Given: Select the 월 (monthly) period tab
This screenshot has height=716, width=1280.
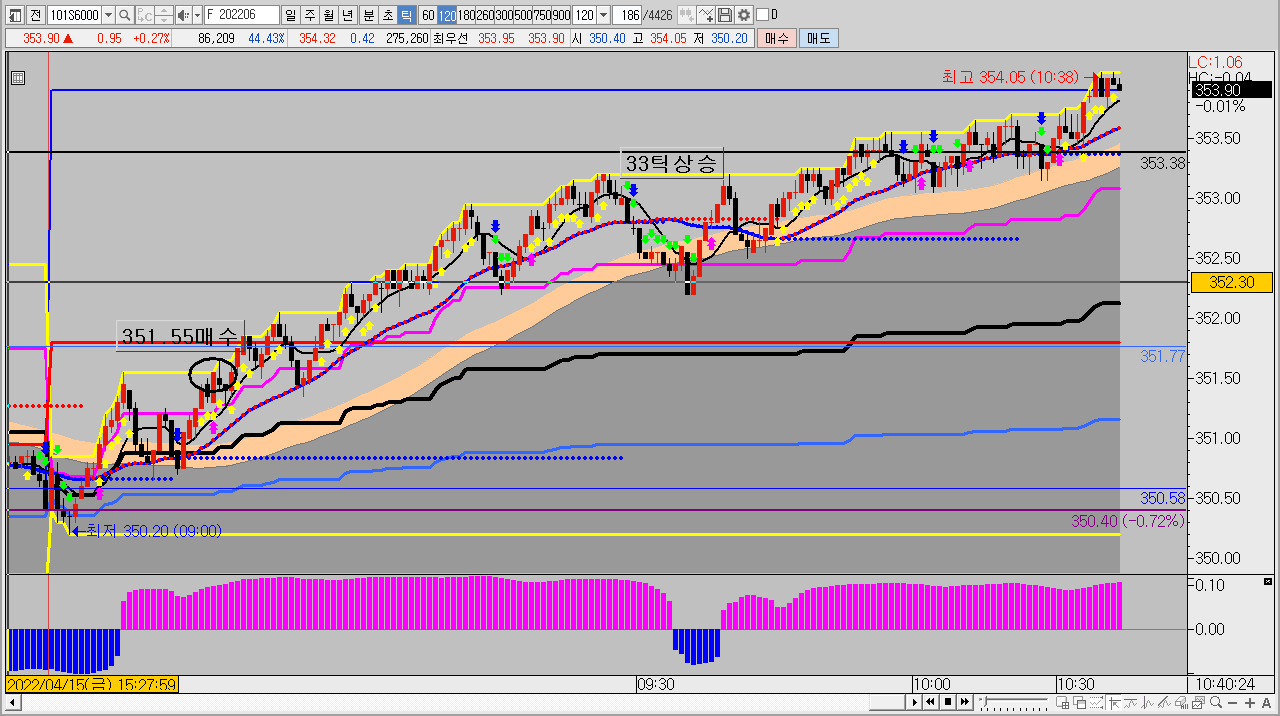Looking at the screenshot, I should coord(328,15).
